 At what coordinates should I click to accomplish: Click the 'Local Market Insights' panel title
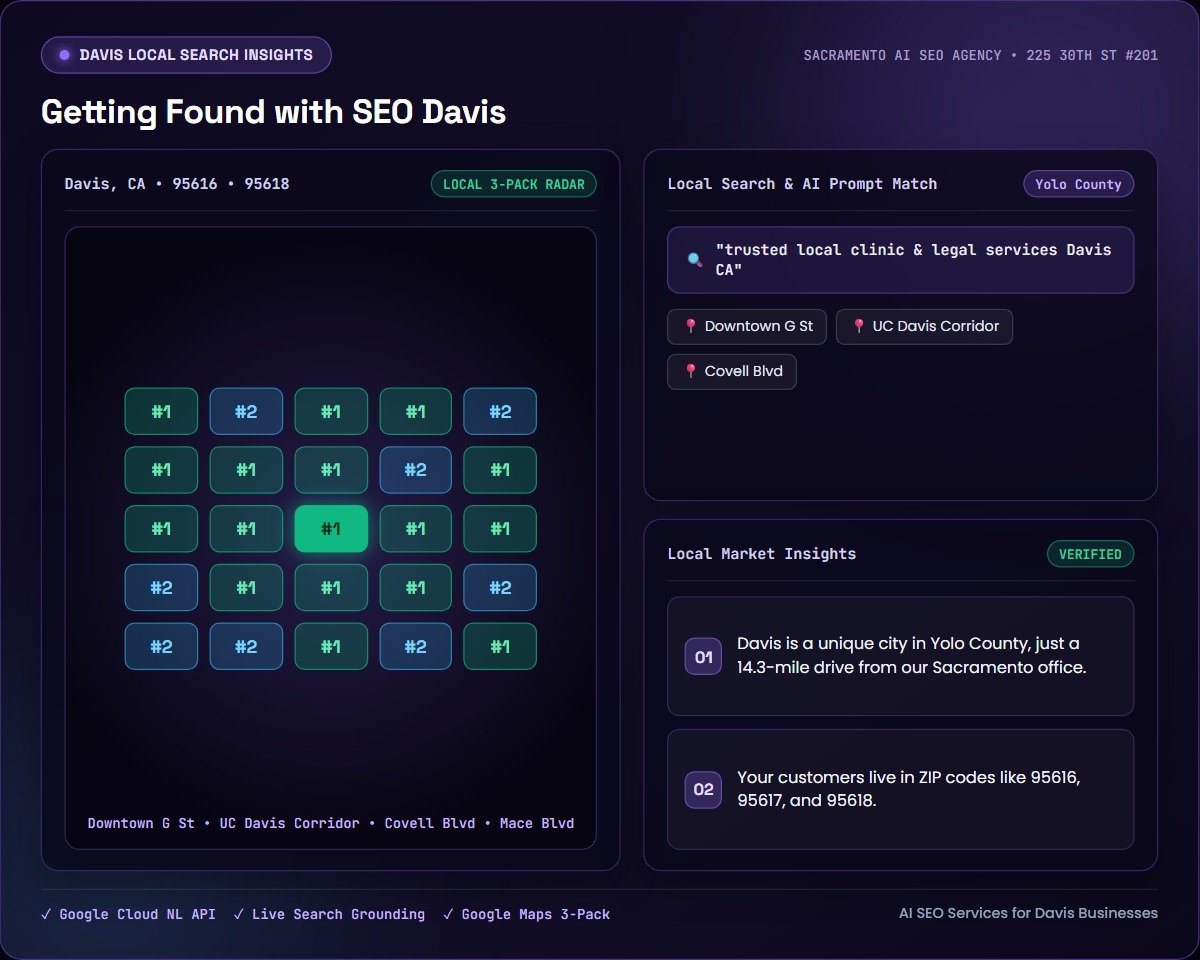pyautogui.click(x=762, y=554)
